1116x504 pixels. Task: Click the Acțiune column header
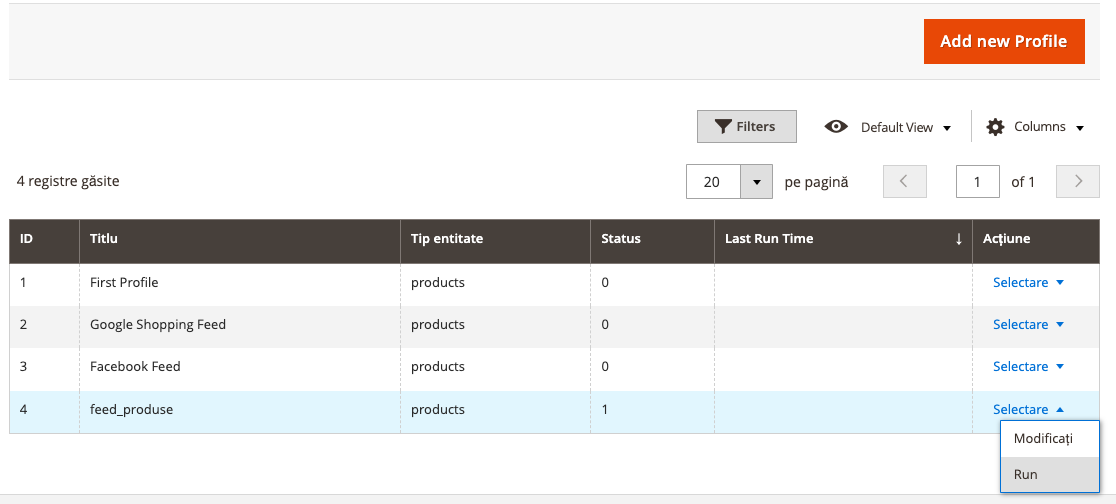tap(1036, 239)
